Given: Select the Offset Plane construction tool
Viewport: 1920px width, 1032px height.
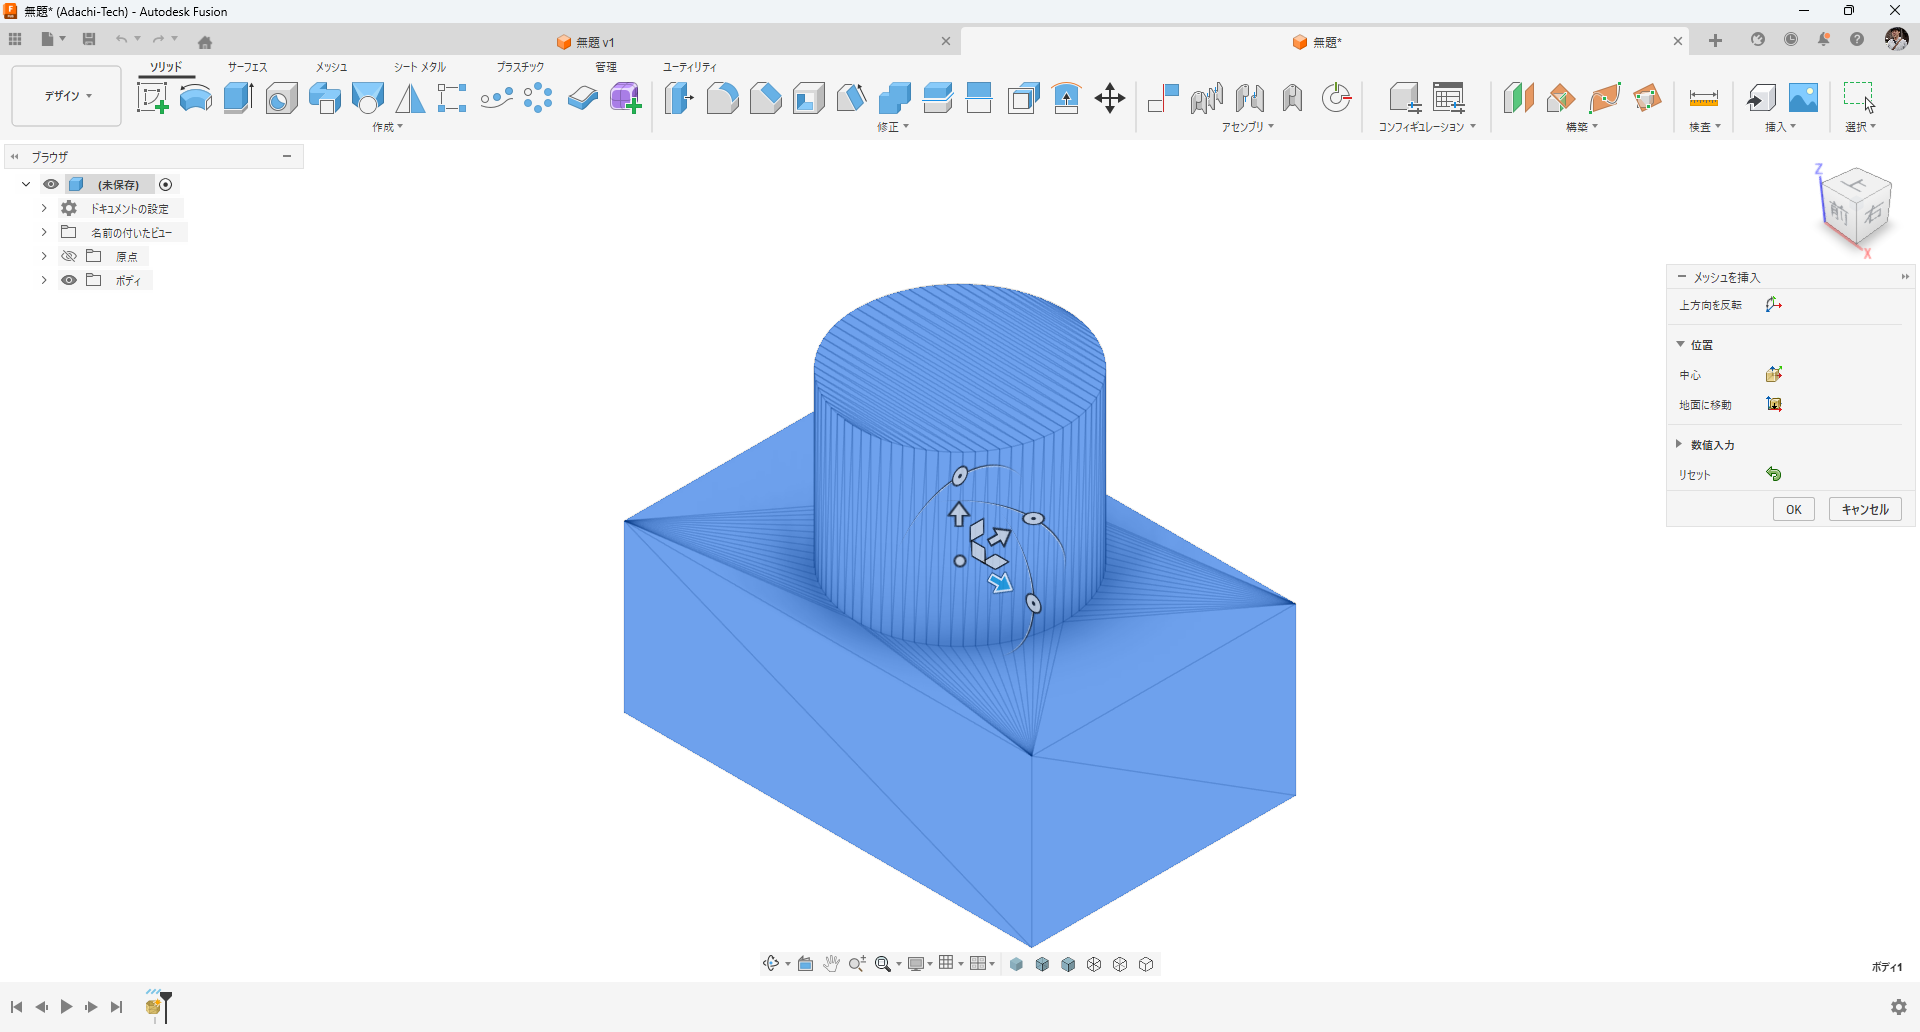Looking at the screenshot, I should click(x=1518, y=98).
